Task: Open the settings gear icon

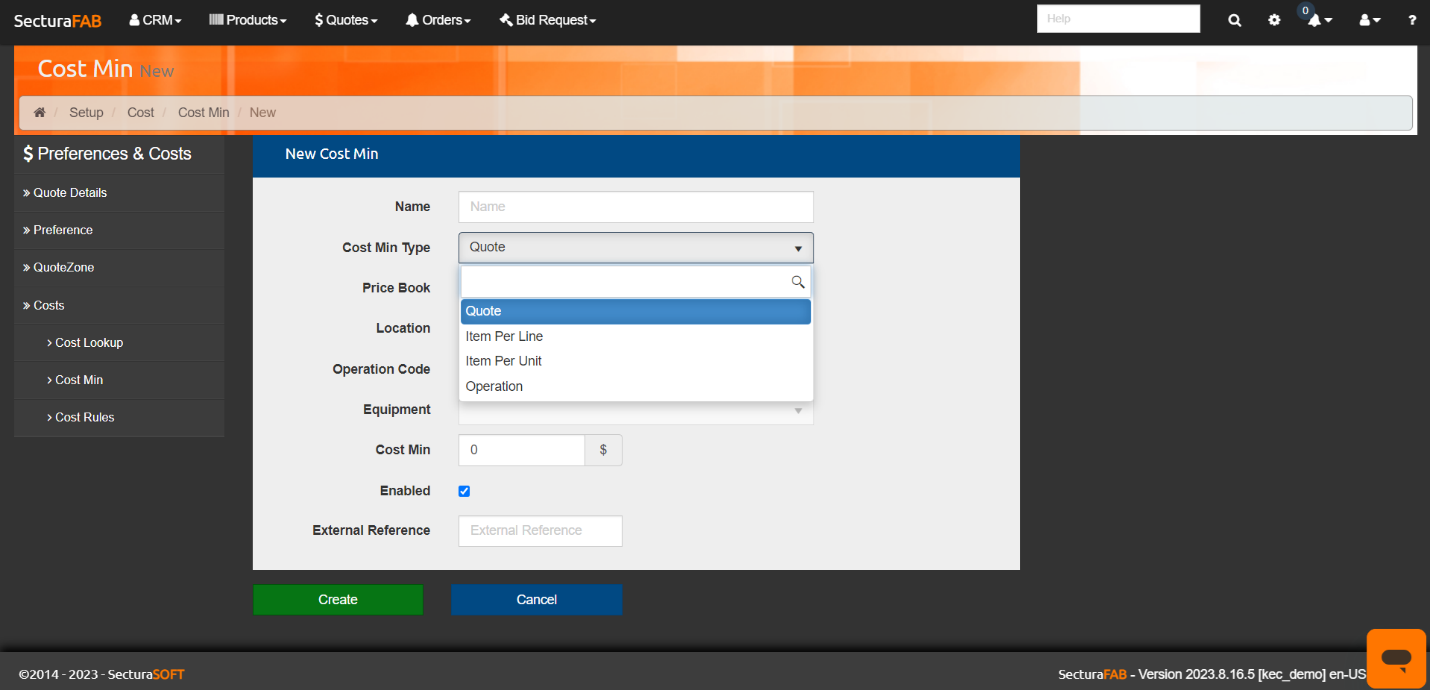Action: tap(1274, 20)
